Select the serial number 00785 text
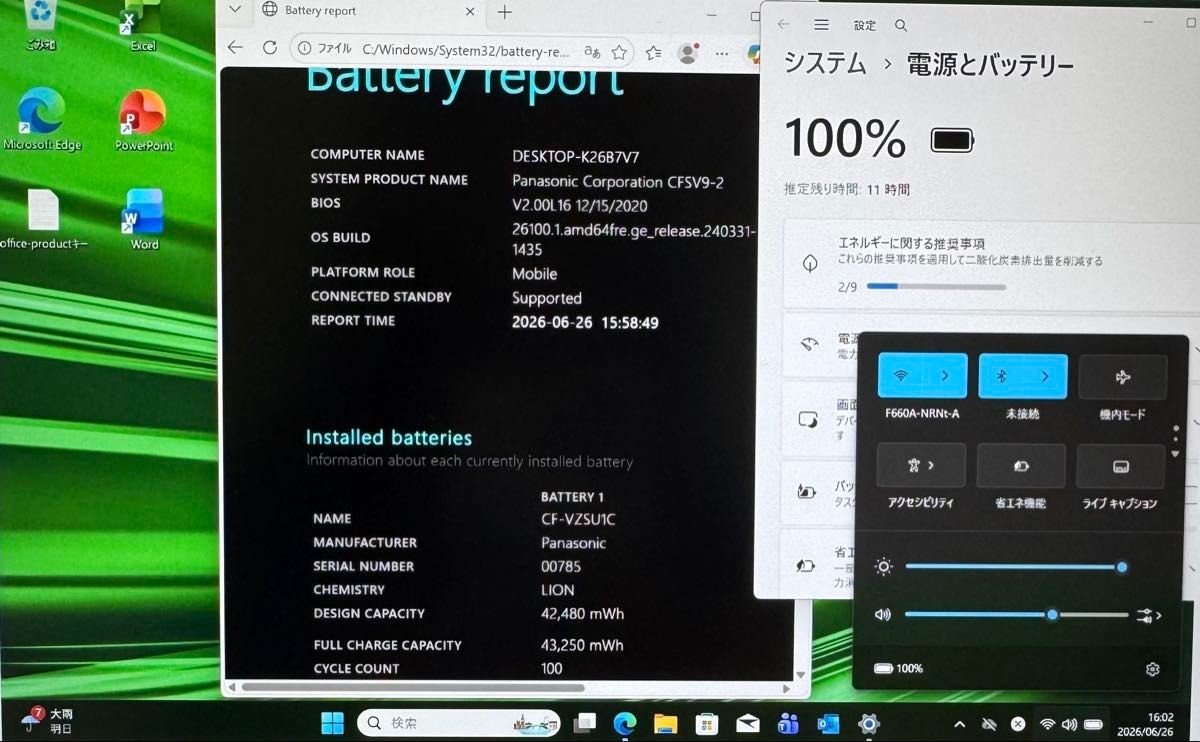Image resolution: width=1200 pixels, height=742 pixels. 561,566
